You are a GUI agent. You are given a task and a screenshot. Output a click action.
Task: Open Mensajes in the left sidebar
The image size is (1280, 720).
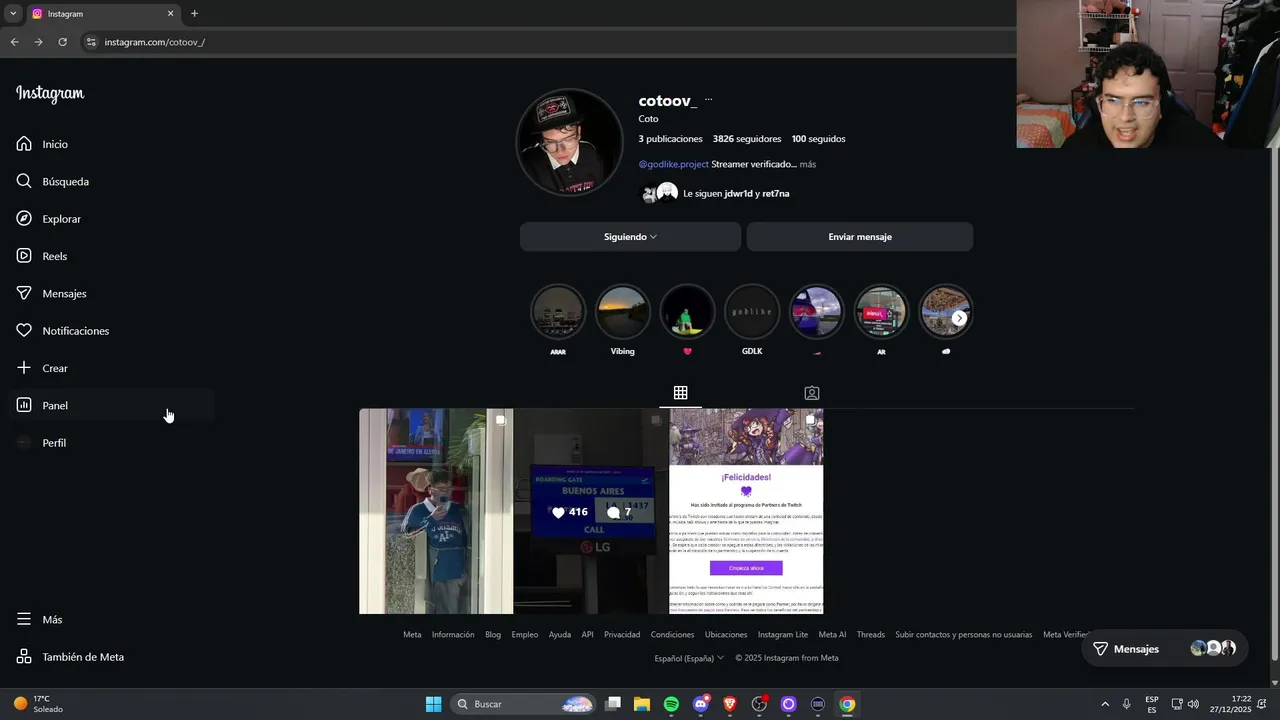pos(51,293)
